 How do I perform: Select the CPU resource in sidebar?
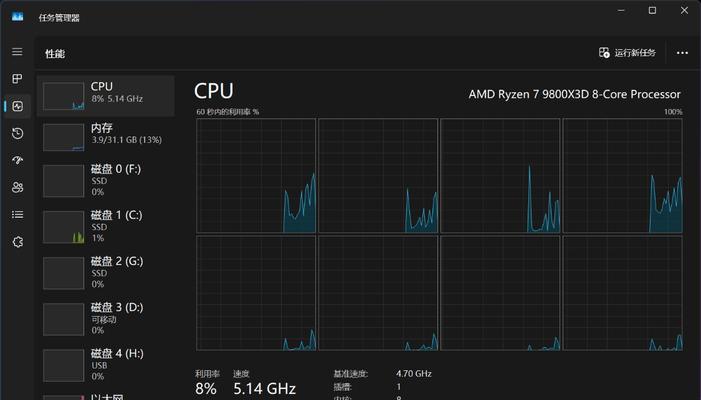click(106, 96)
